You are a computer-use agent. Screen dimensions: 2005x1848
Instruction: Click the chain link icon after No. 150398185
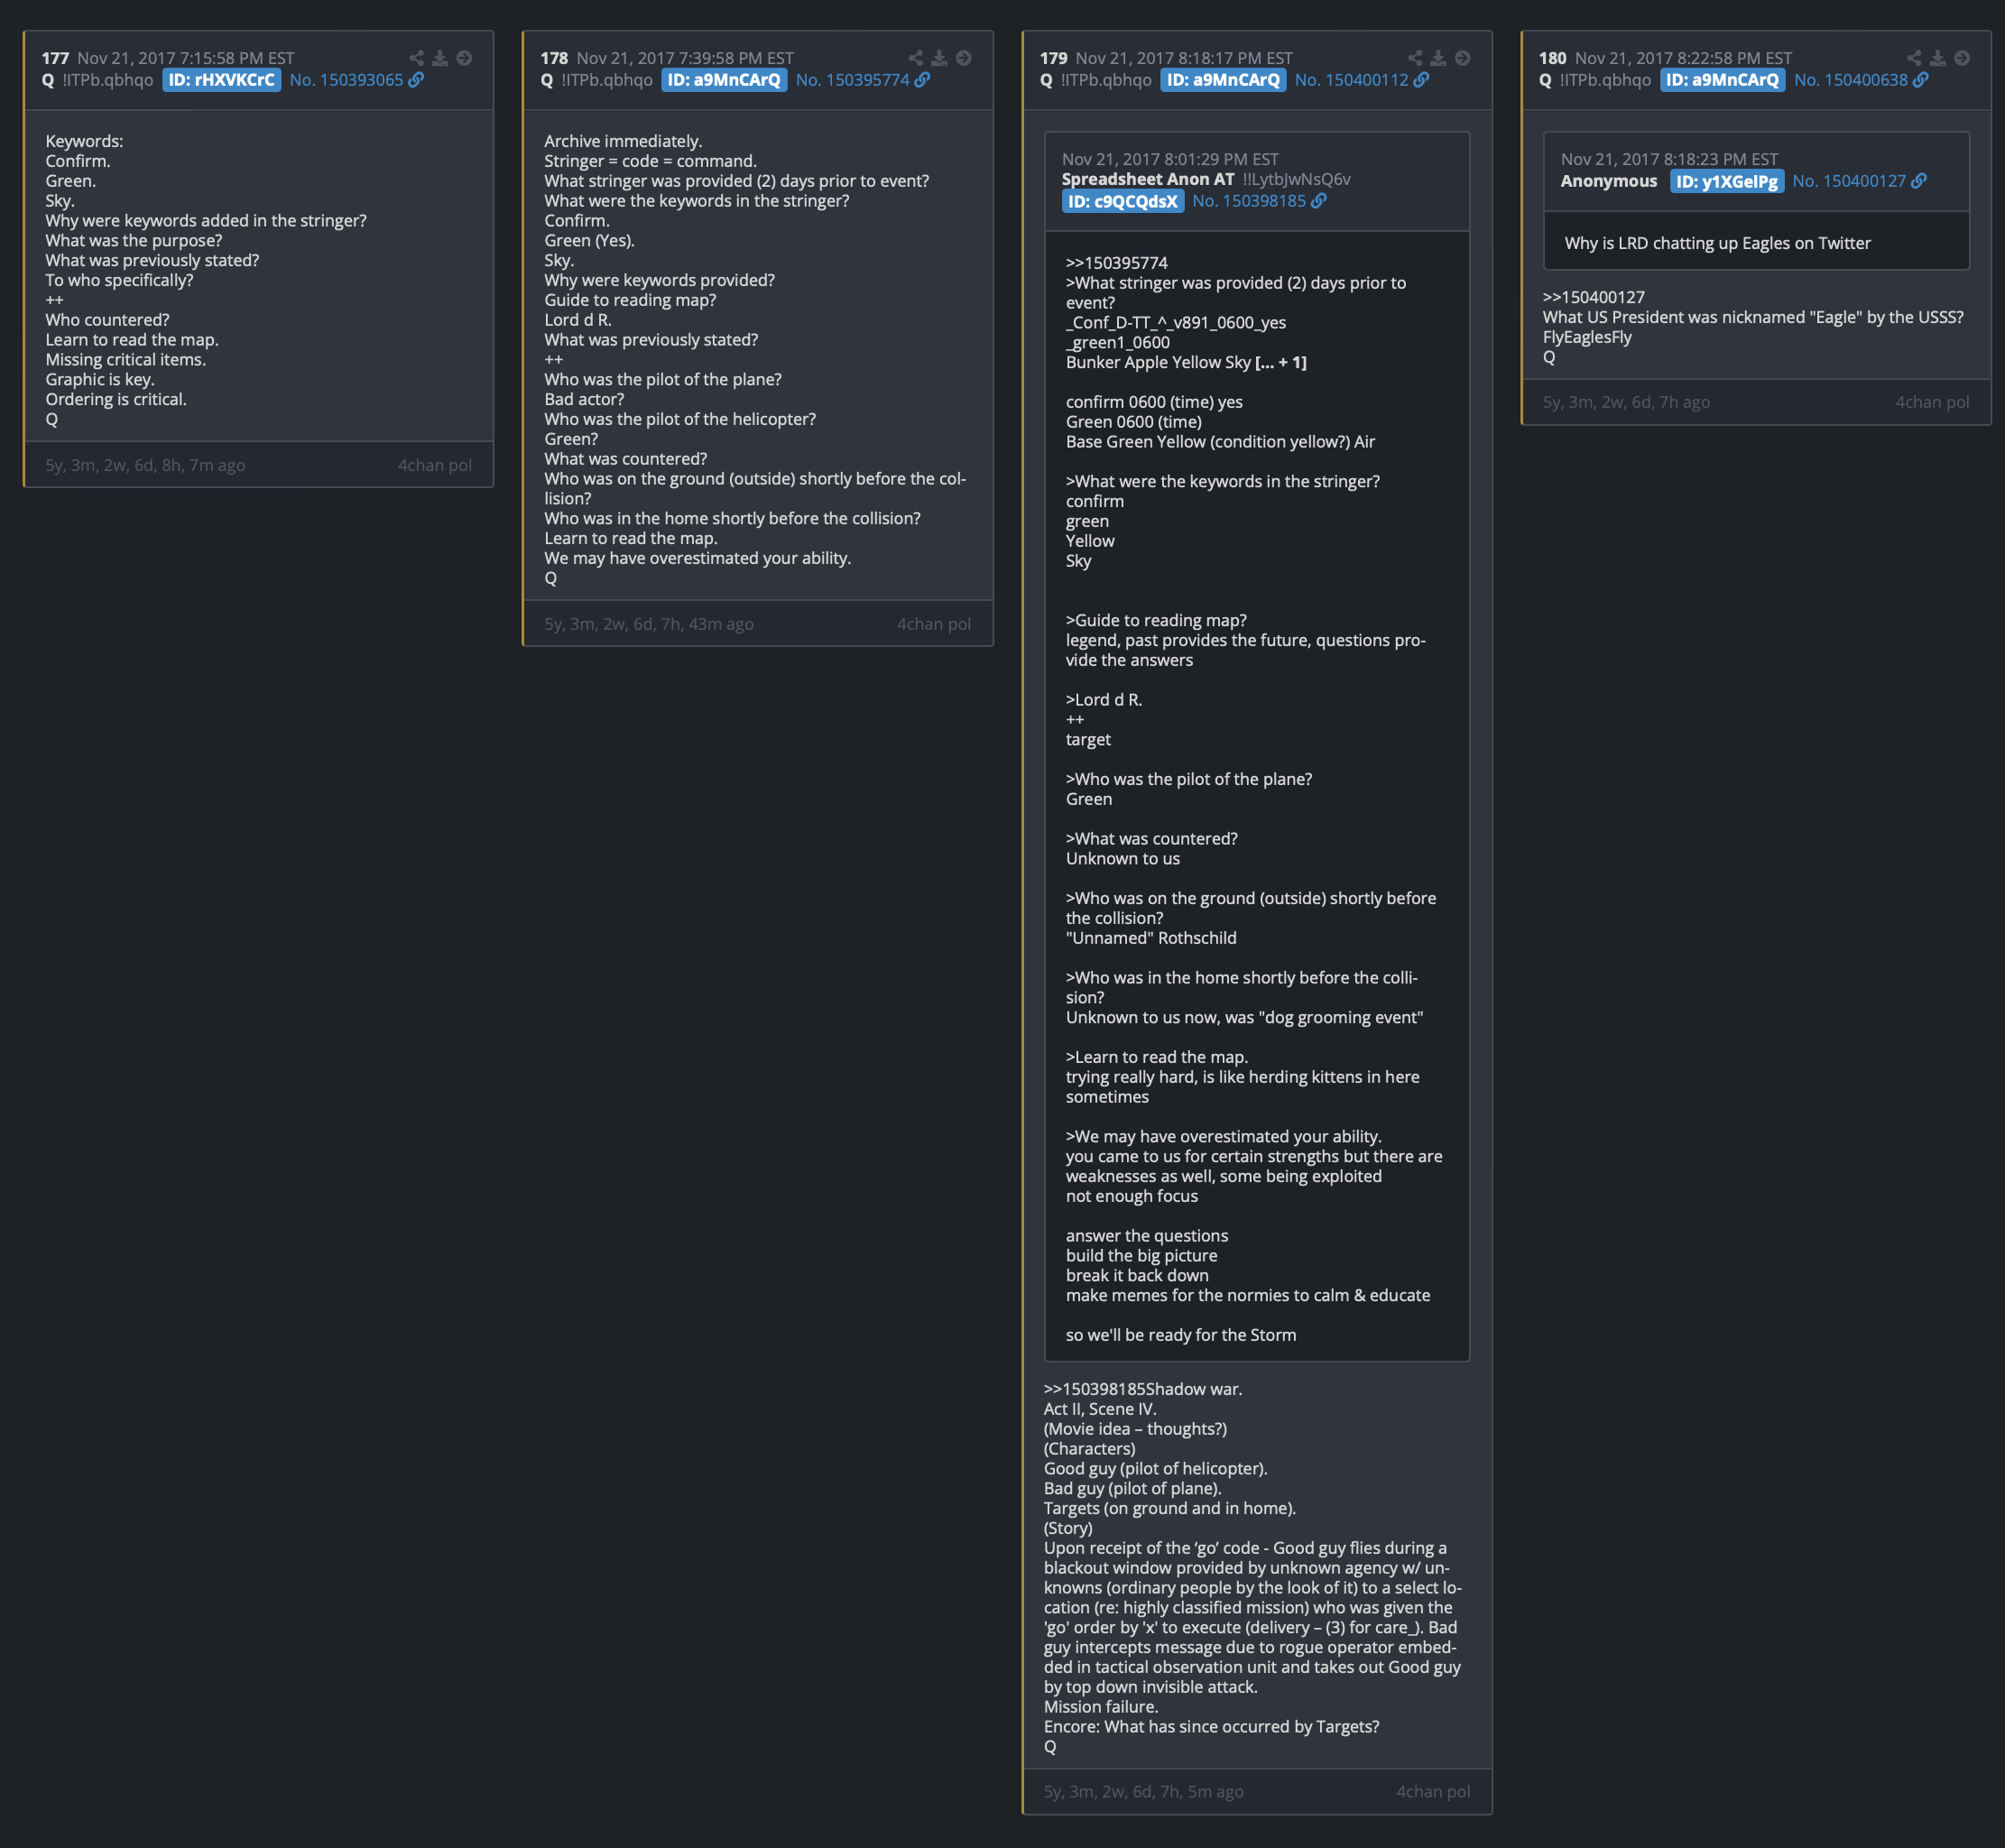(1318, 201)
